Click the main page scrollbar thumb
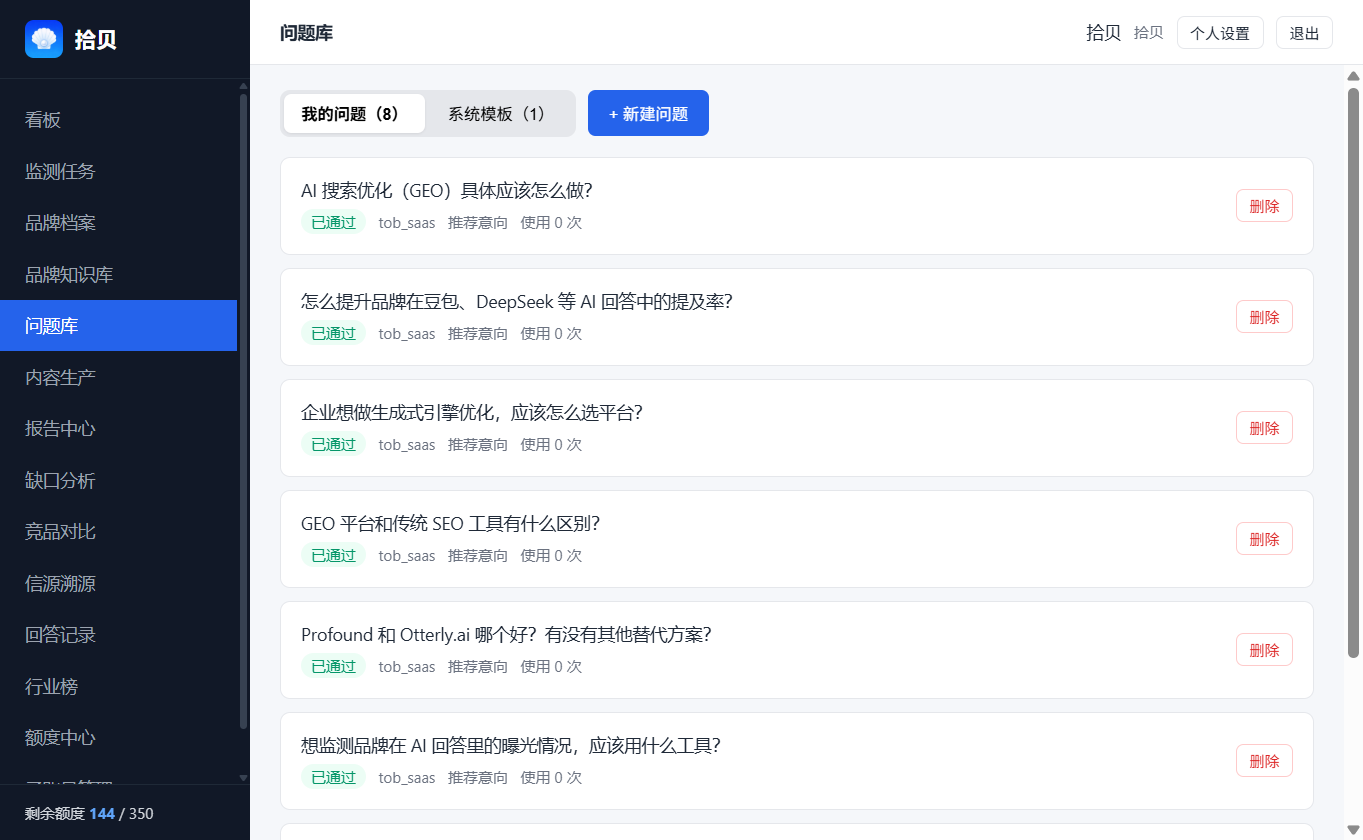Screen dimensions: 1363x840 [x=1353, y=372]
